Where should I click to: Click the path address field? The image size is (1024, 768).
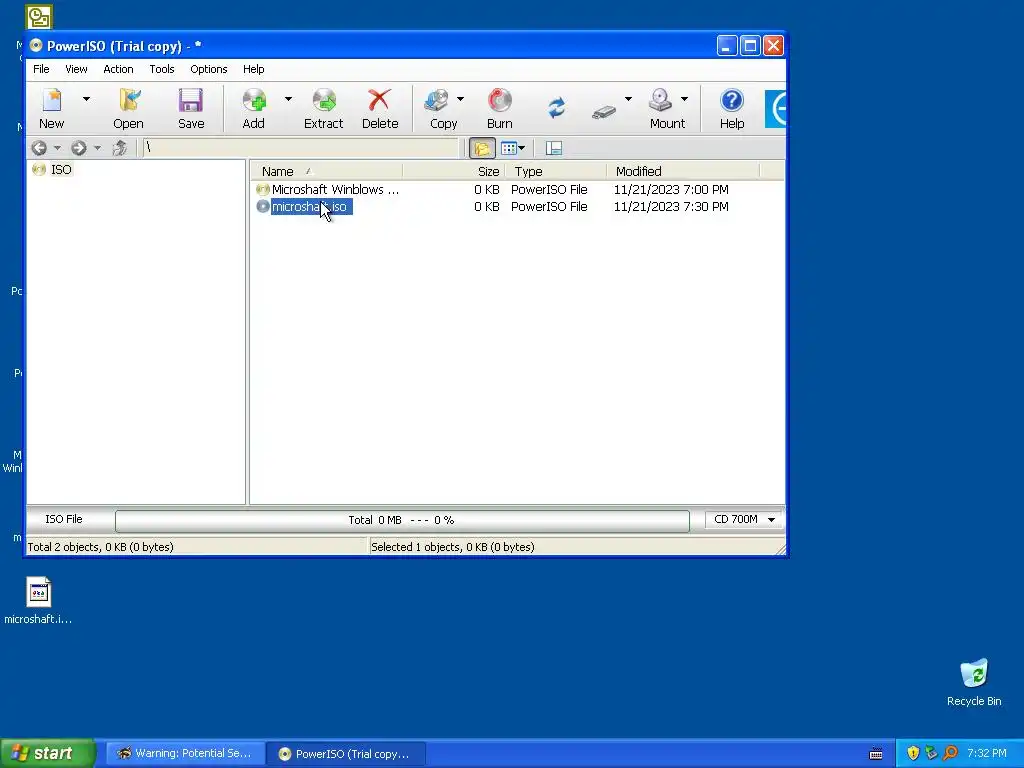pyautogui.click(x=300, y=148)
